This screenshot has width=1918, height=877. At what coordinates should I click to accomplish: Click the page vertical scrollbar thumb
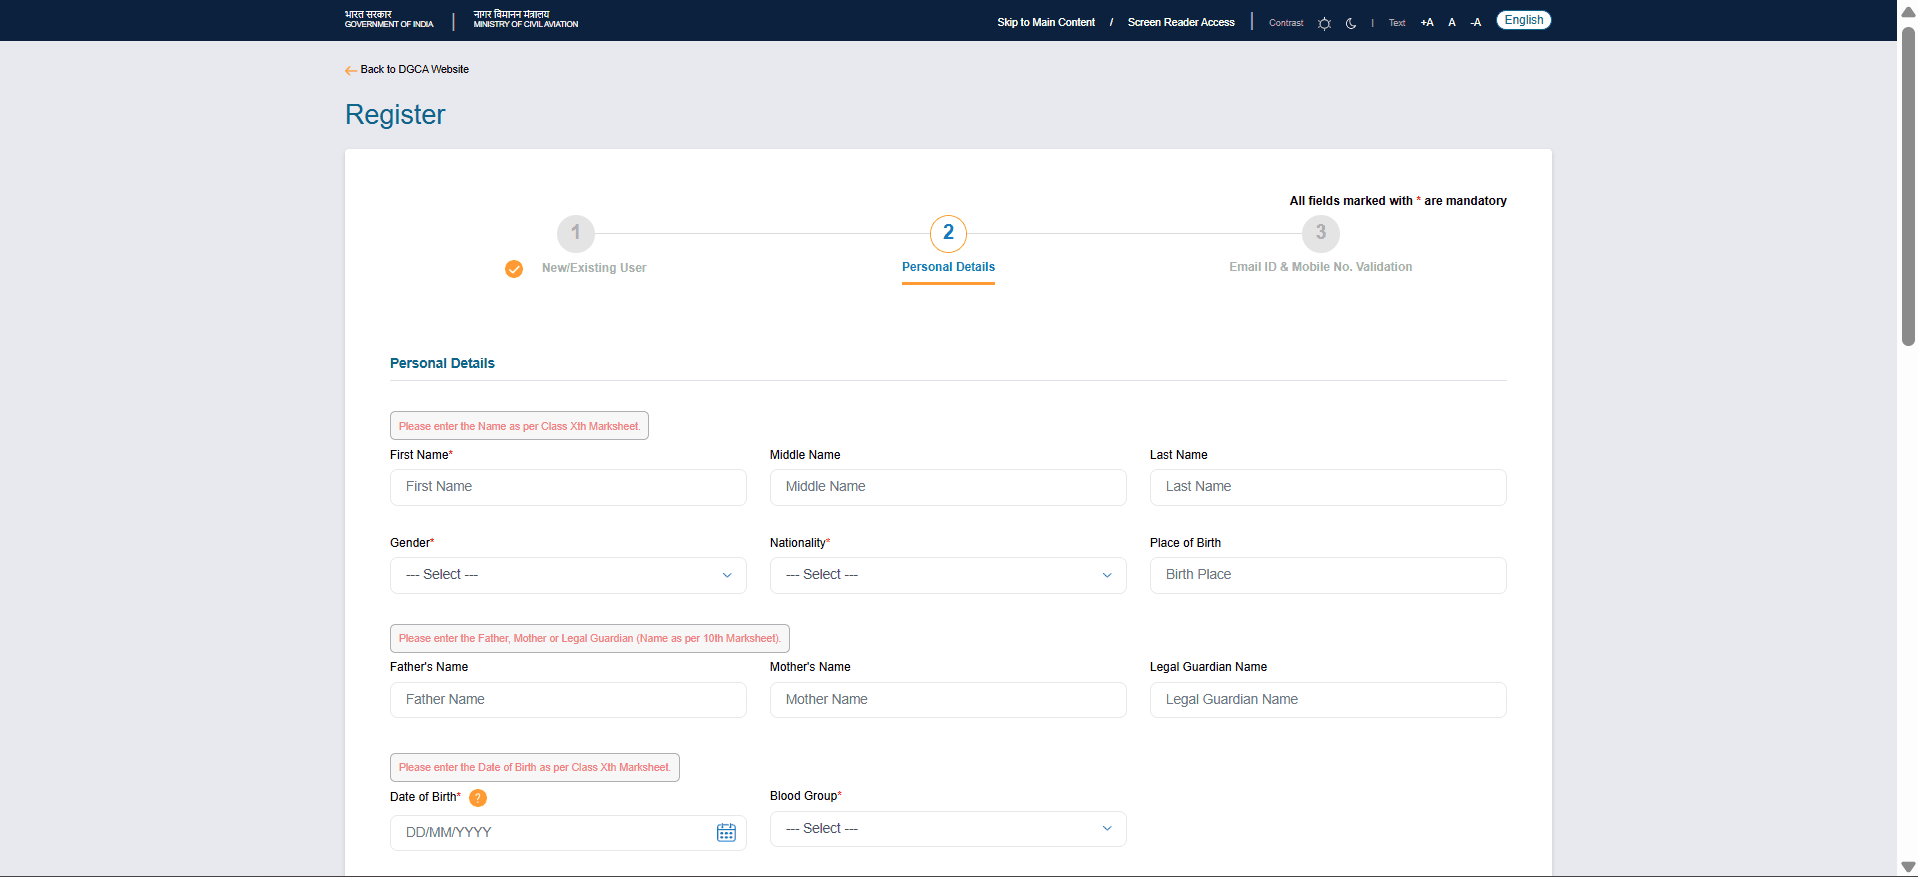1908,186
